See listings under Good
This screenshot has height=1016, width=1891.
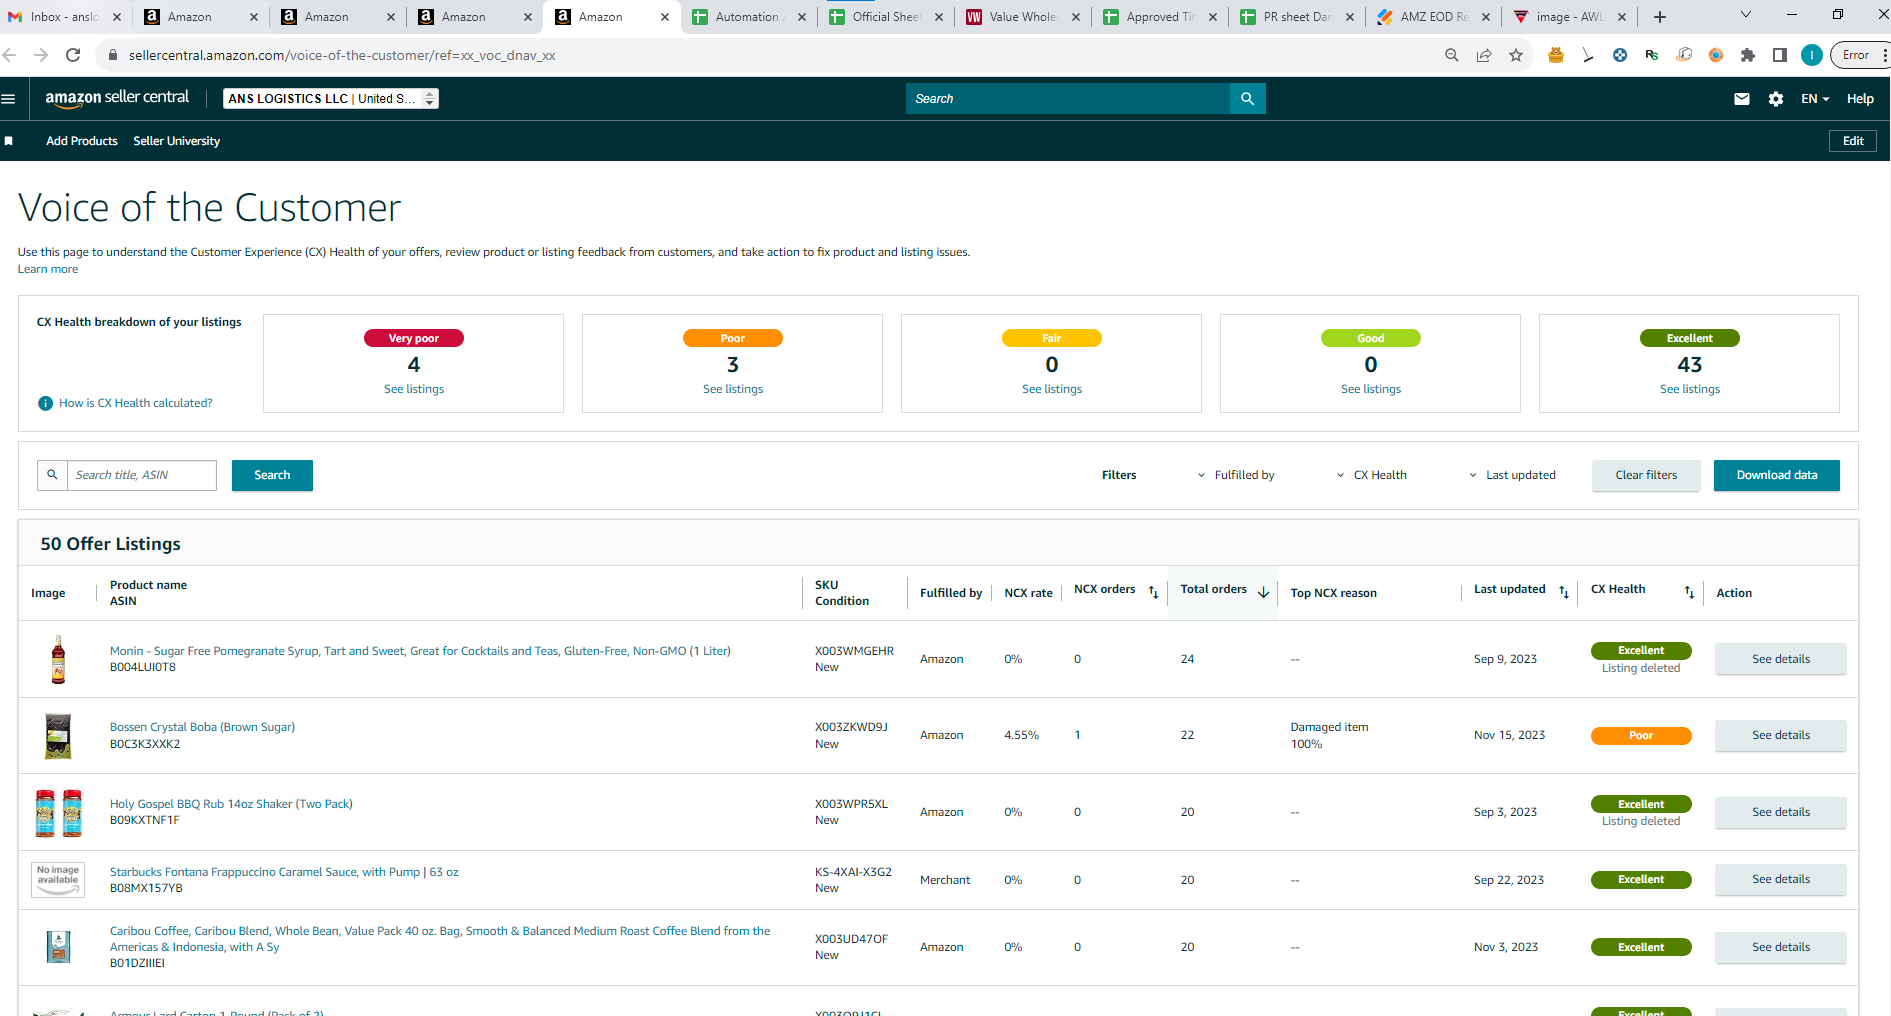pyautogui.click(x=1371, y=389)
